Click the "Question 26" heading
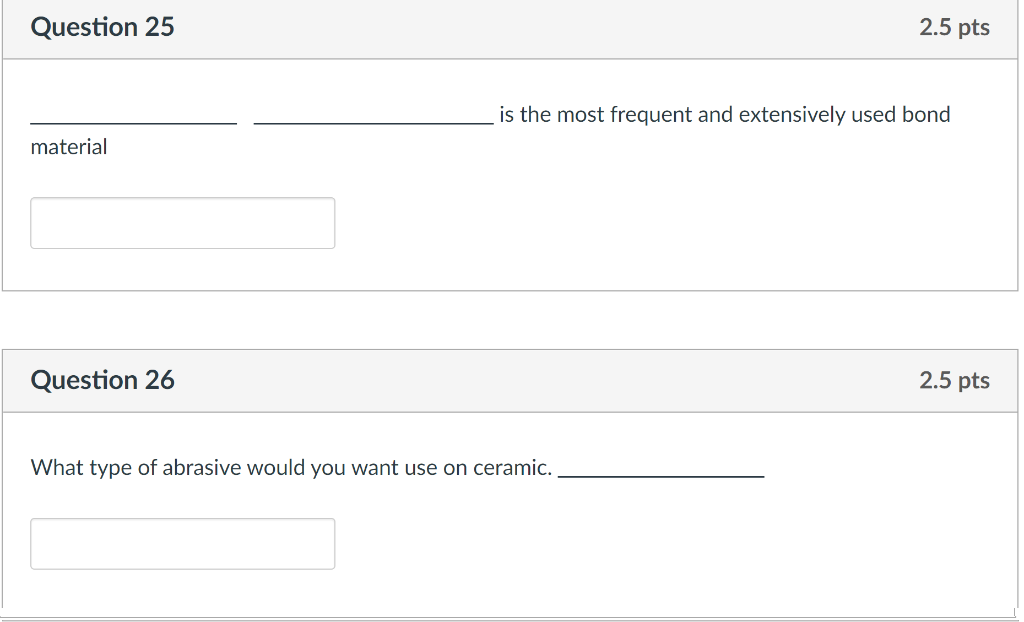The width and height of the screenshot is (1024, 622). click(102, 380)
